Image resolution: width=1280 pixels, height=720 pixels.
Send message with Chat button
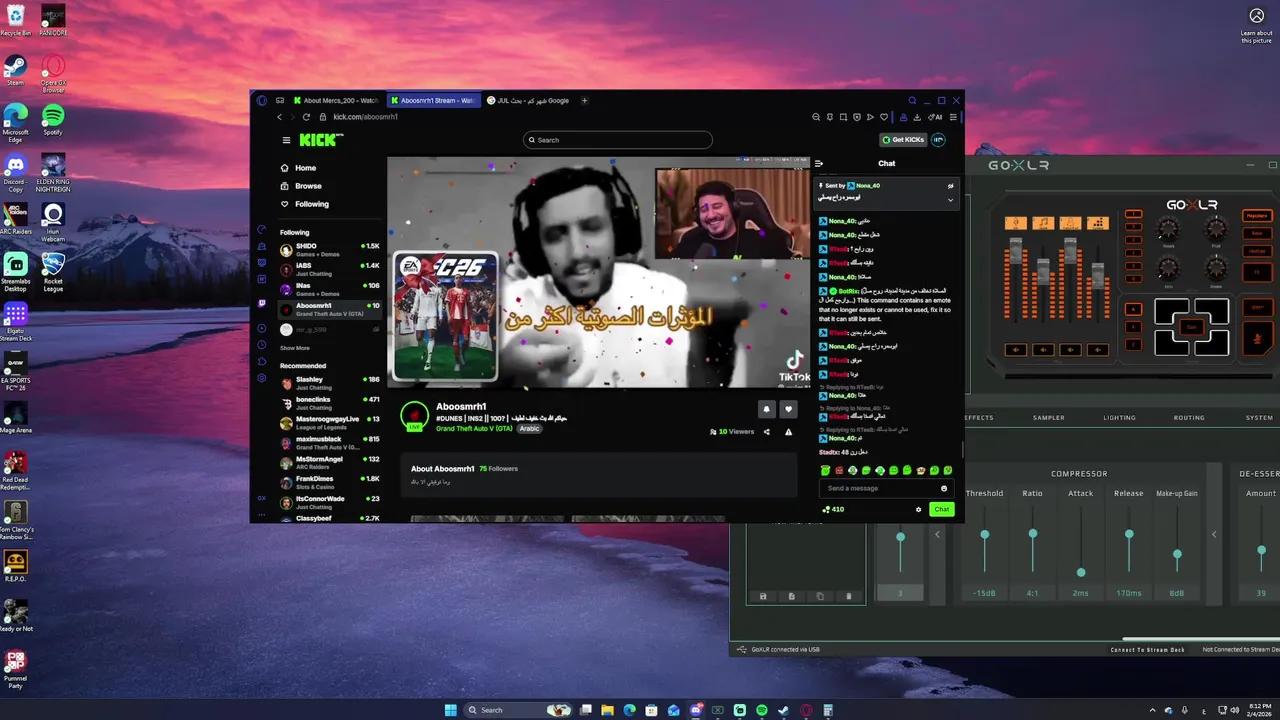[x=941, y=510]
